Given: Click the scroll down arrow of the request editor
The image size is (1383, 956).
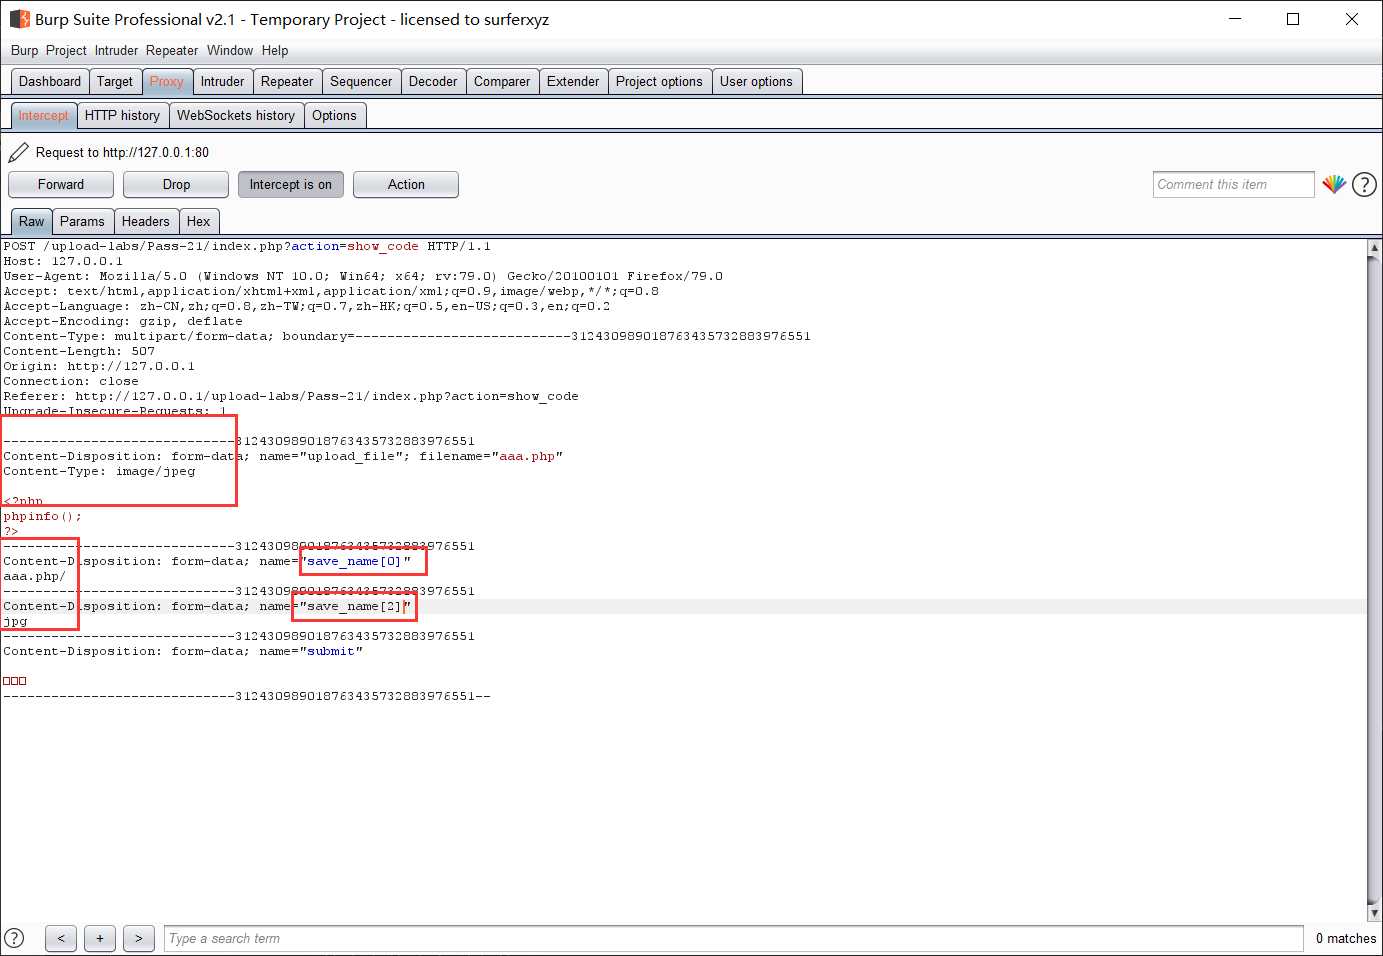Looking at the screenshot, I should [1374, 913].
